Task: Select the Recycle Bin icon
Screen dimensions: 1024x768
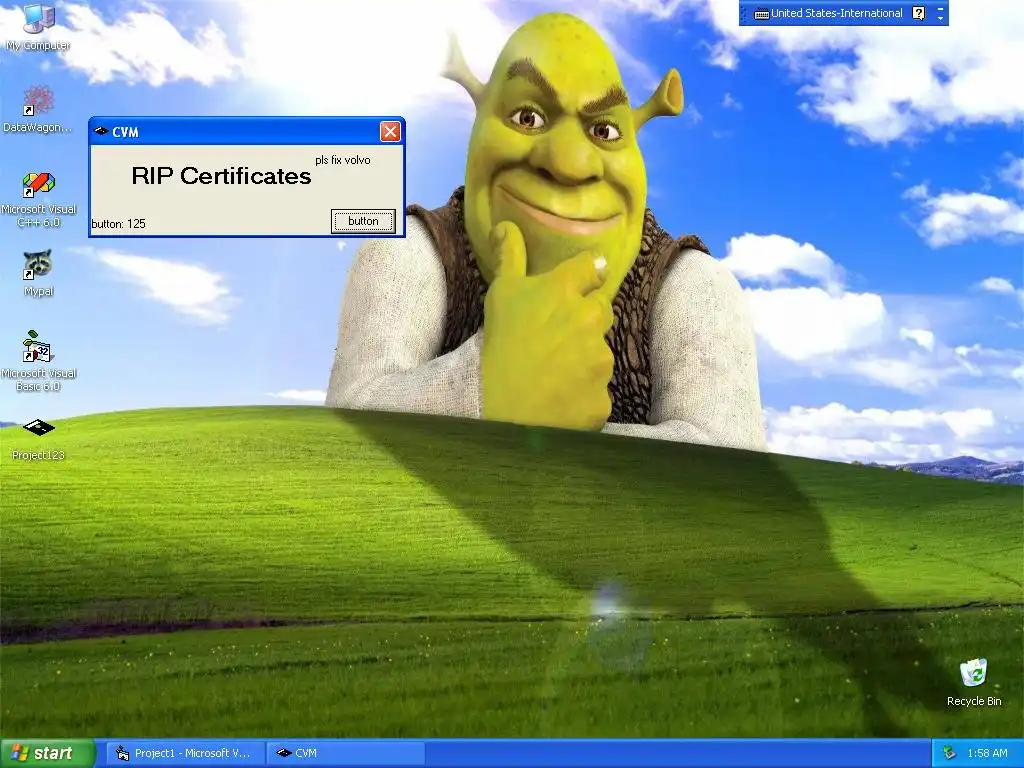Action: (974, 682)
